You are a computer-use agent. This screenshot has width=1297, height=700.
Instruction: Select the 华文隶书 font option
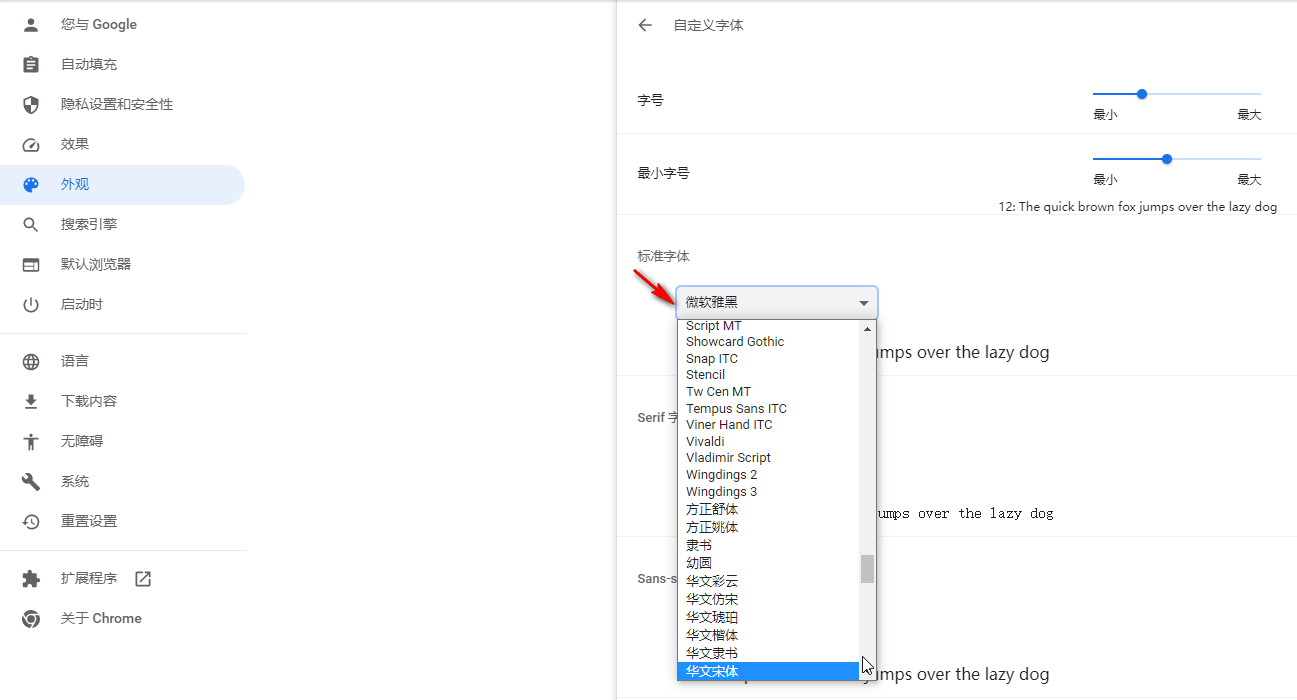tap(768, 653)
